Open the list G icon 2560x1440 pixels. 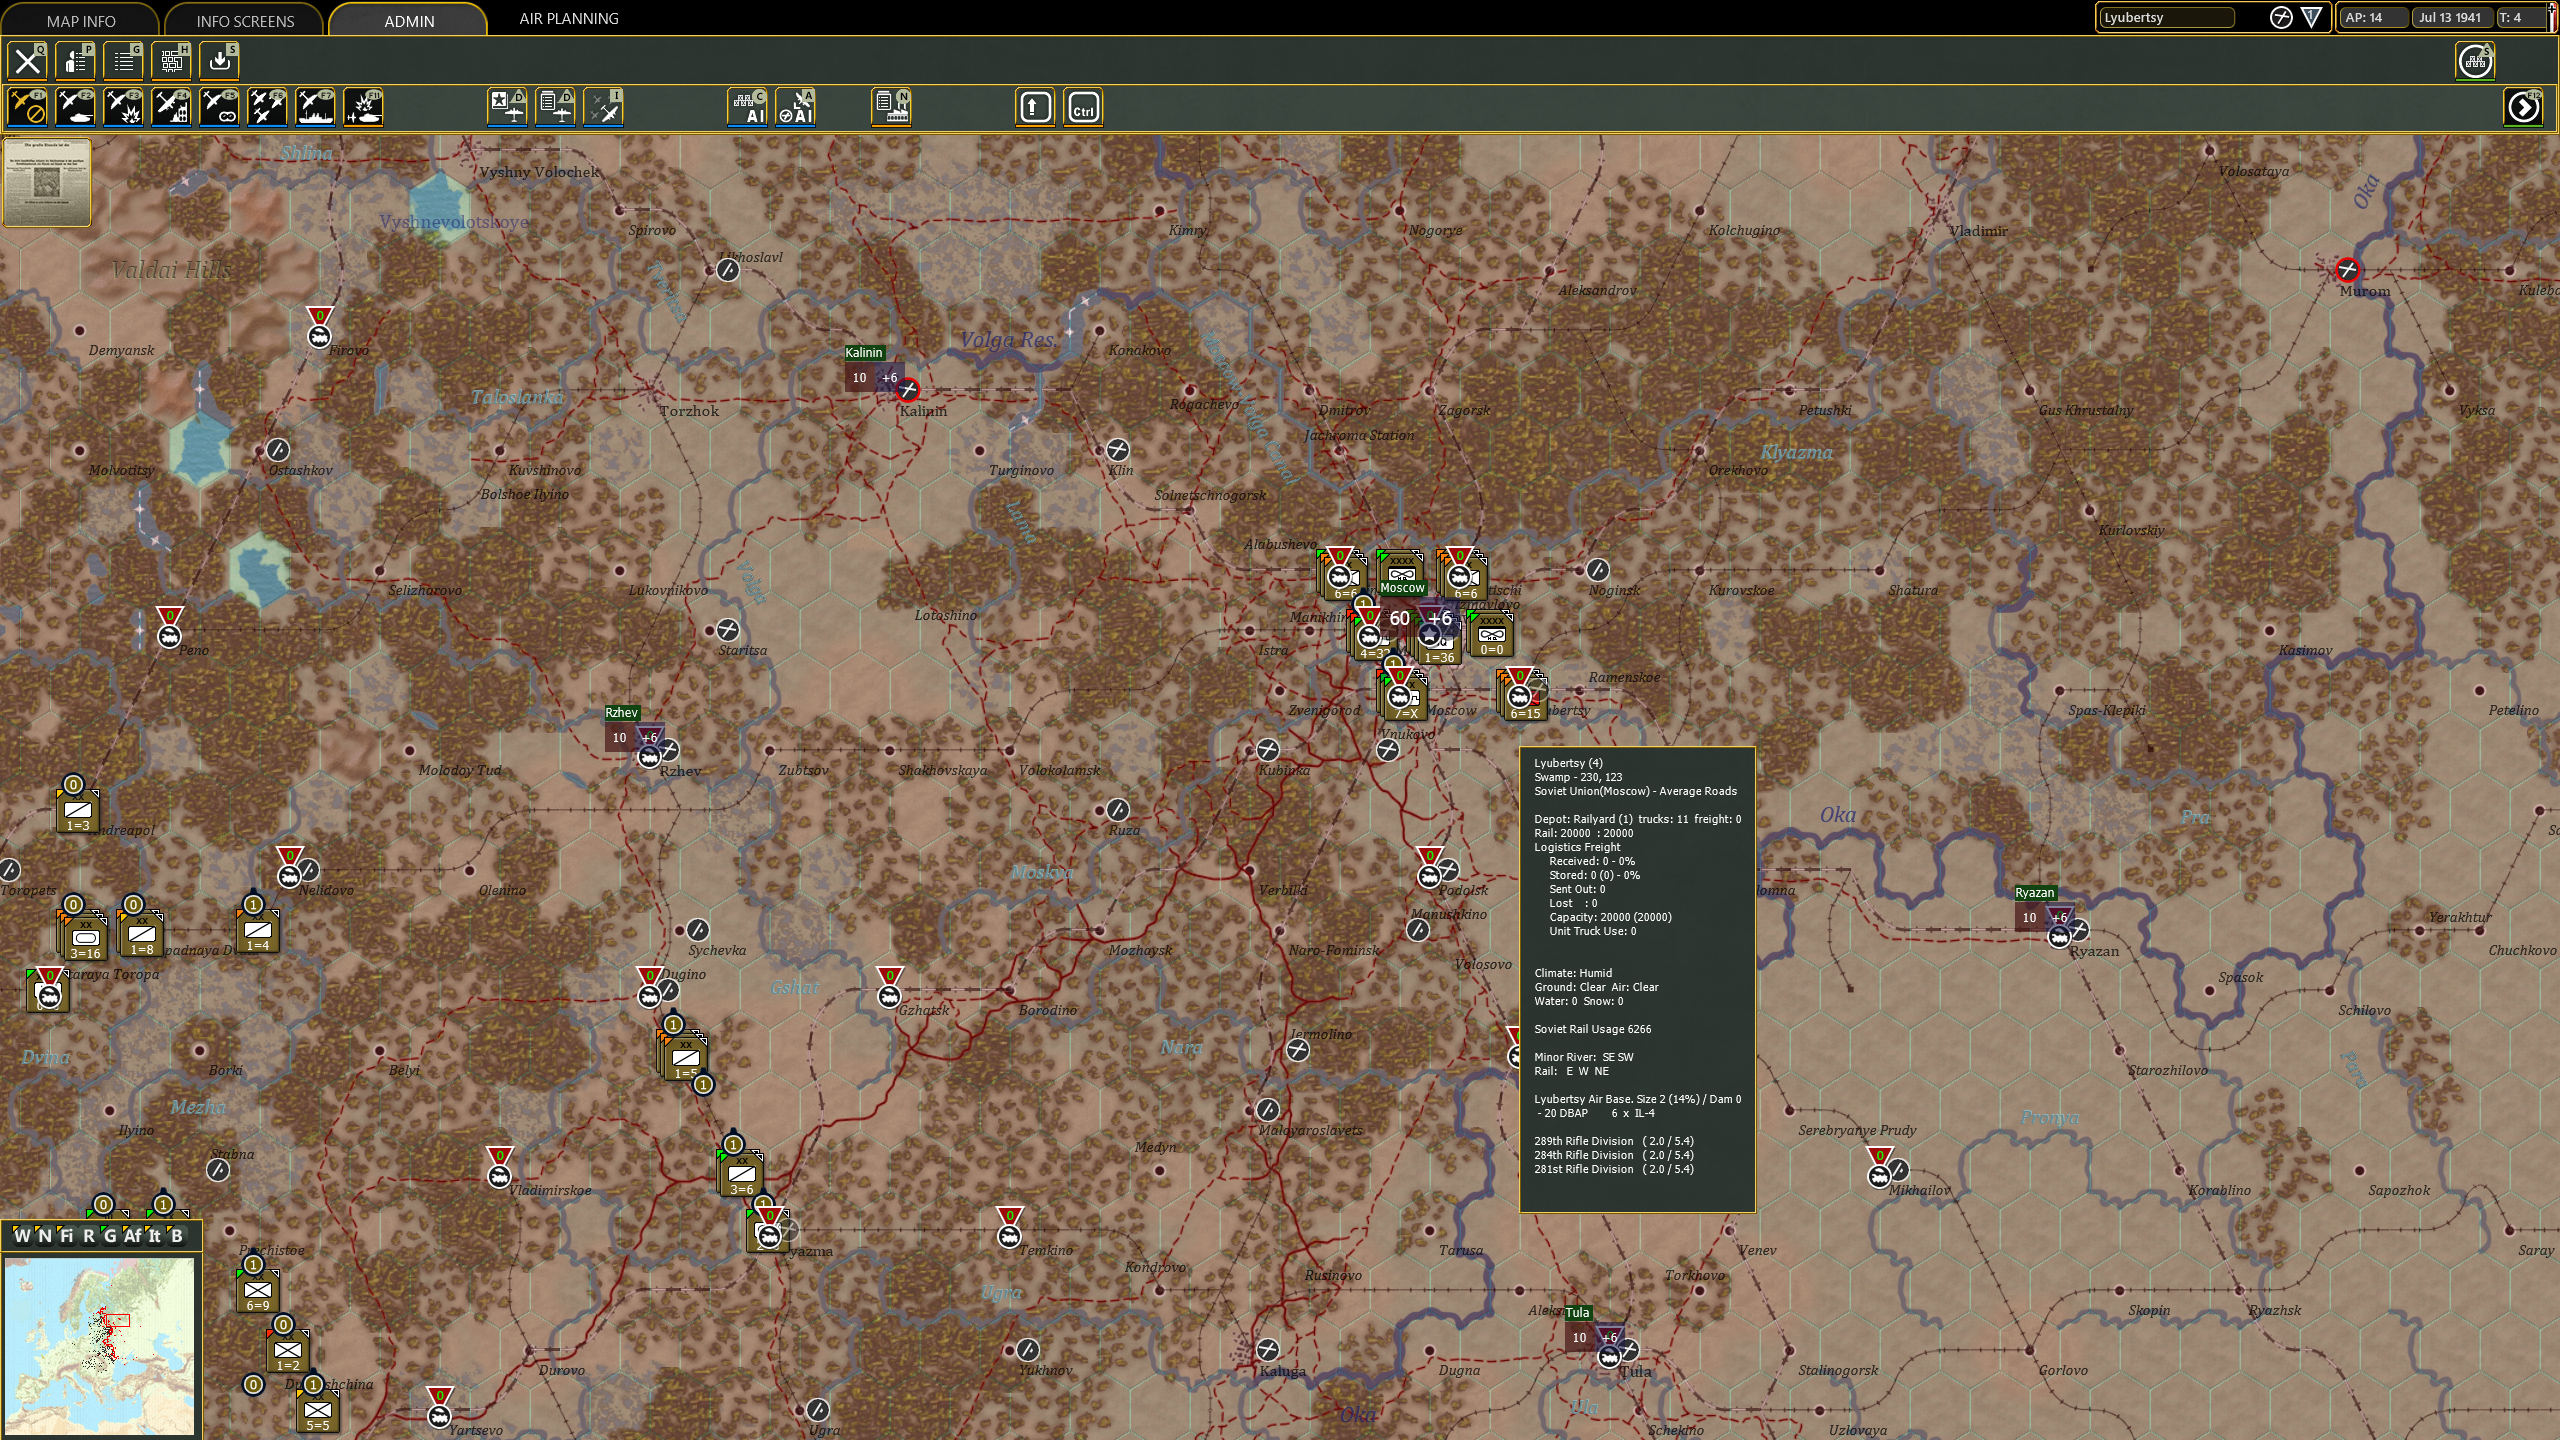pyautogui.click(x=124, y=61)
